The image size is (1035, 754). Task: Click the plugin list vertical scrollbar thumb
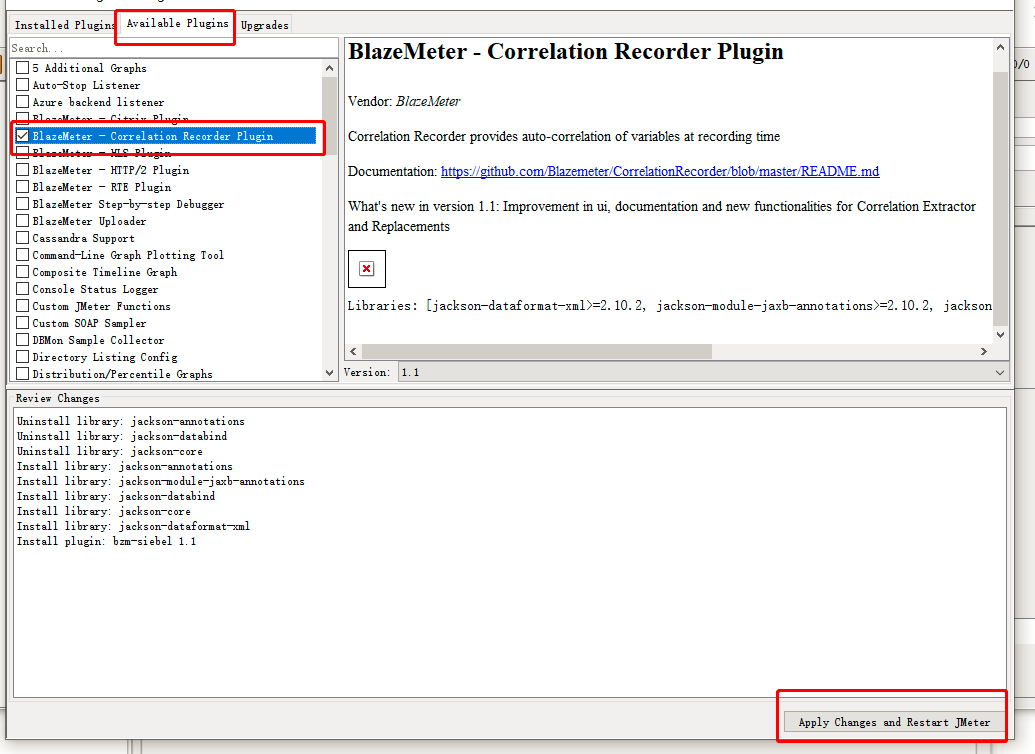coord(329,116)
